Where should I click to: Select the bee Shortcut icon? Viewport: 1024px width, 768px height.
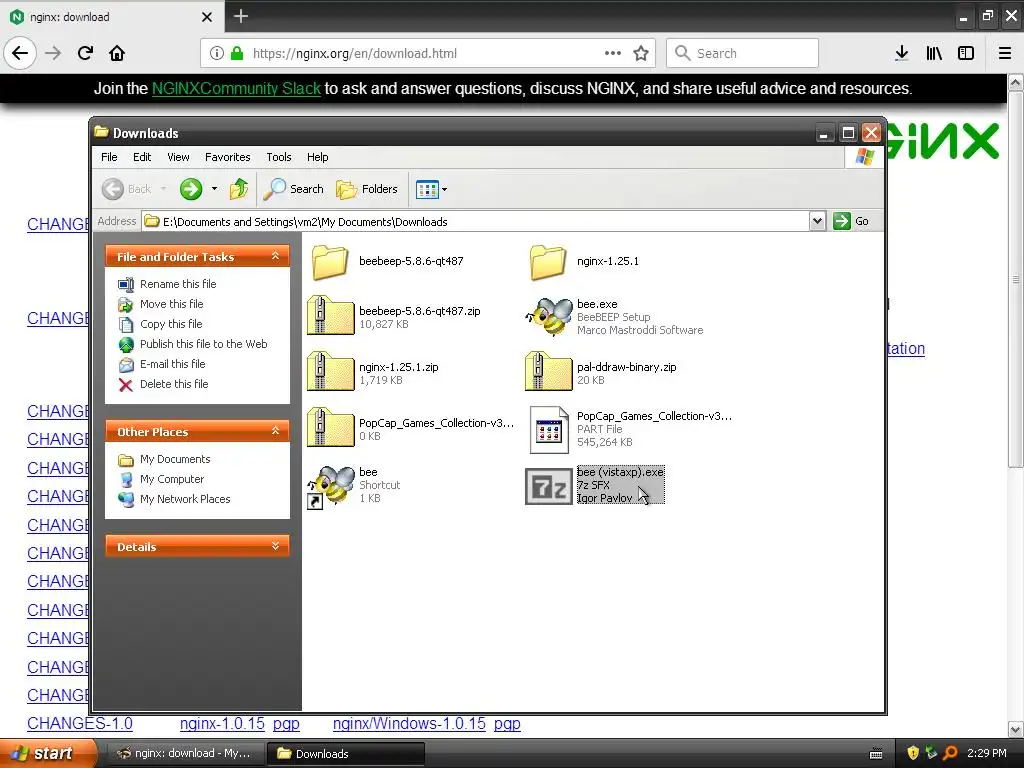(x=330, y=486)
